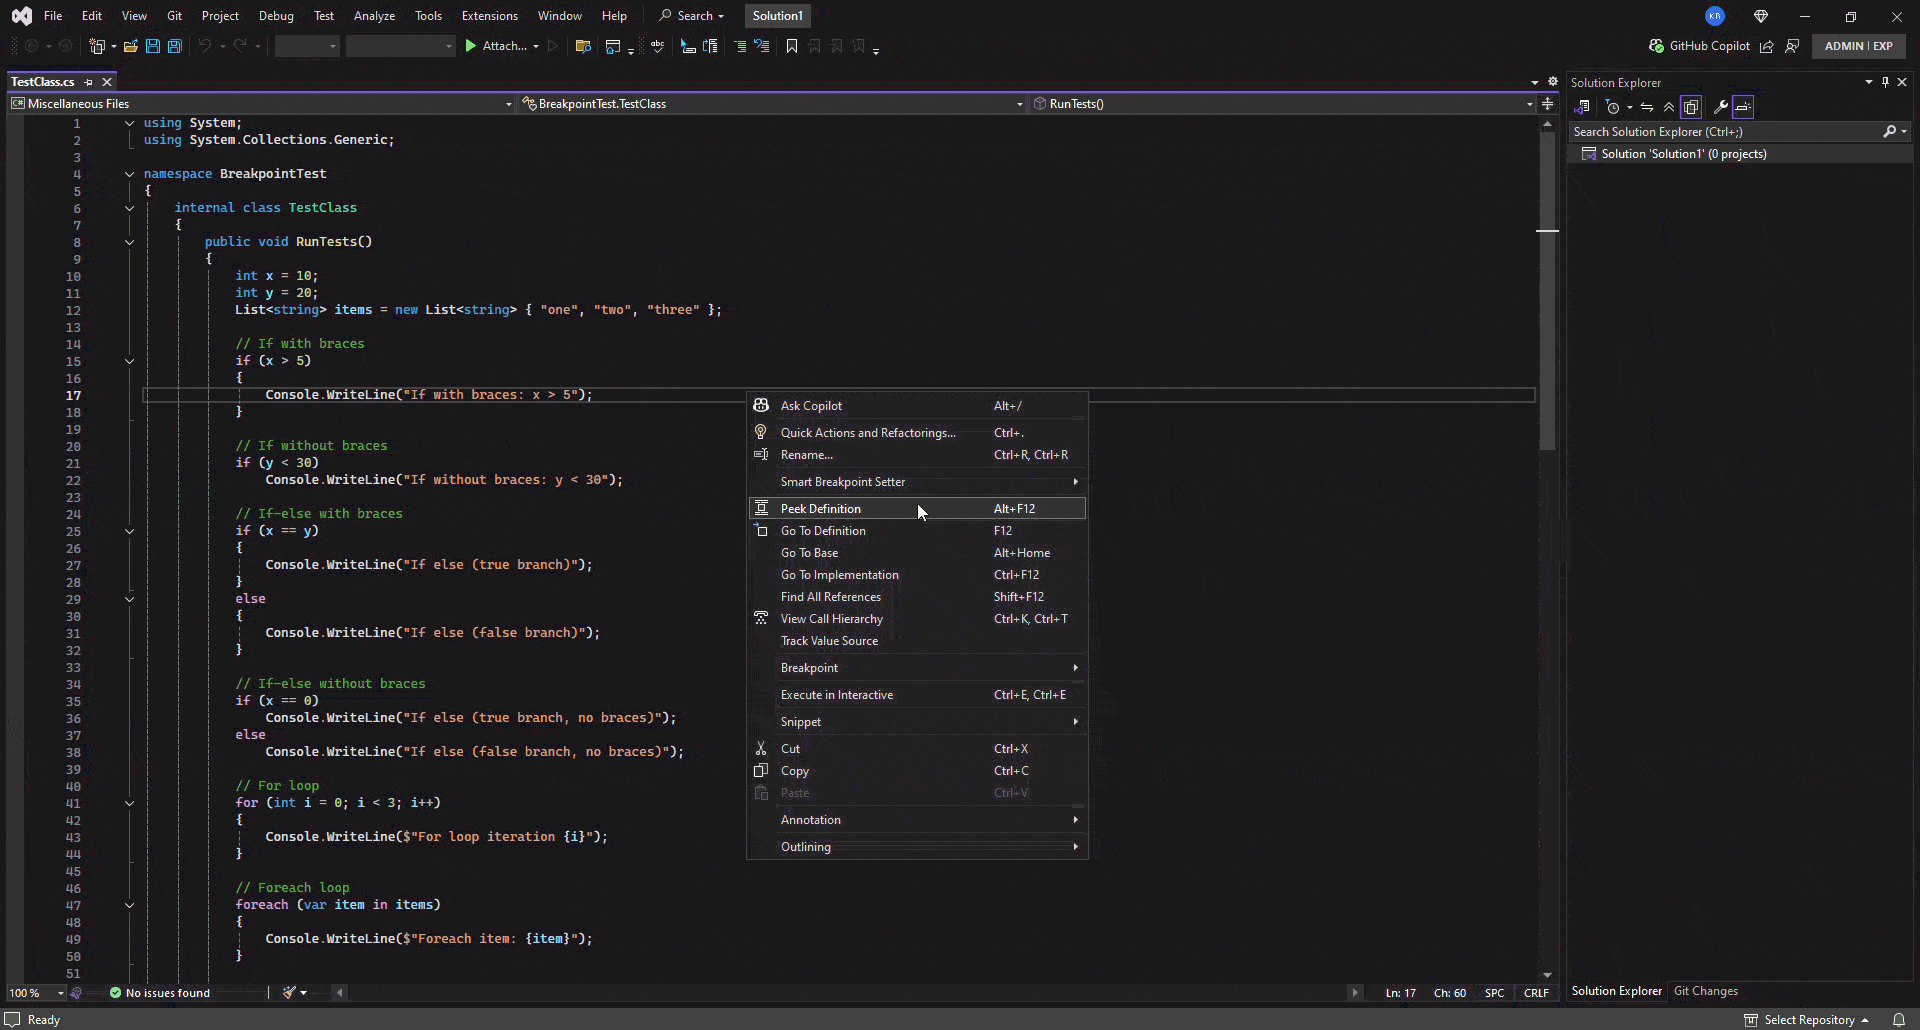Select Go To Definition menu entry

click(917, 531)
